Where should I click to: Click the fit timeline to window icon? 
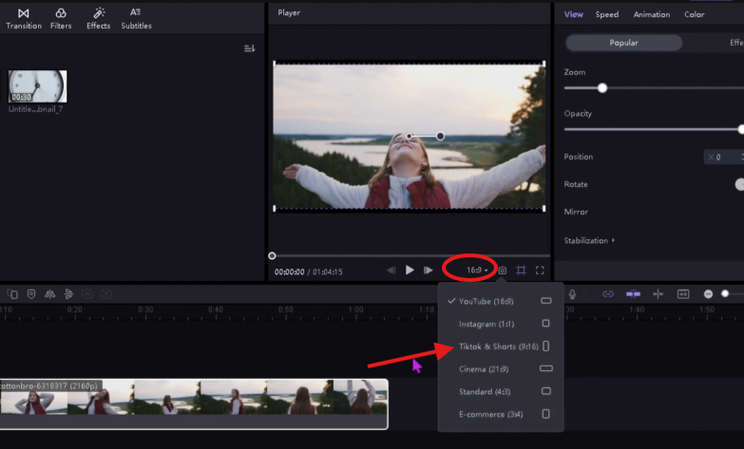pyautogui.click(x=683, y=294)
